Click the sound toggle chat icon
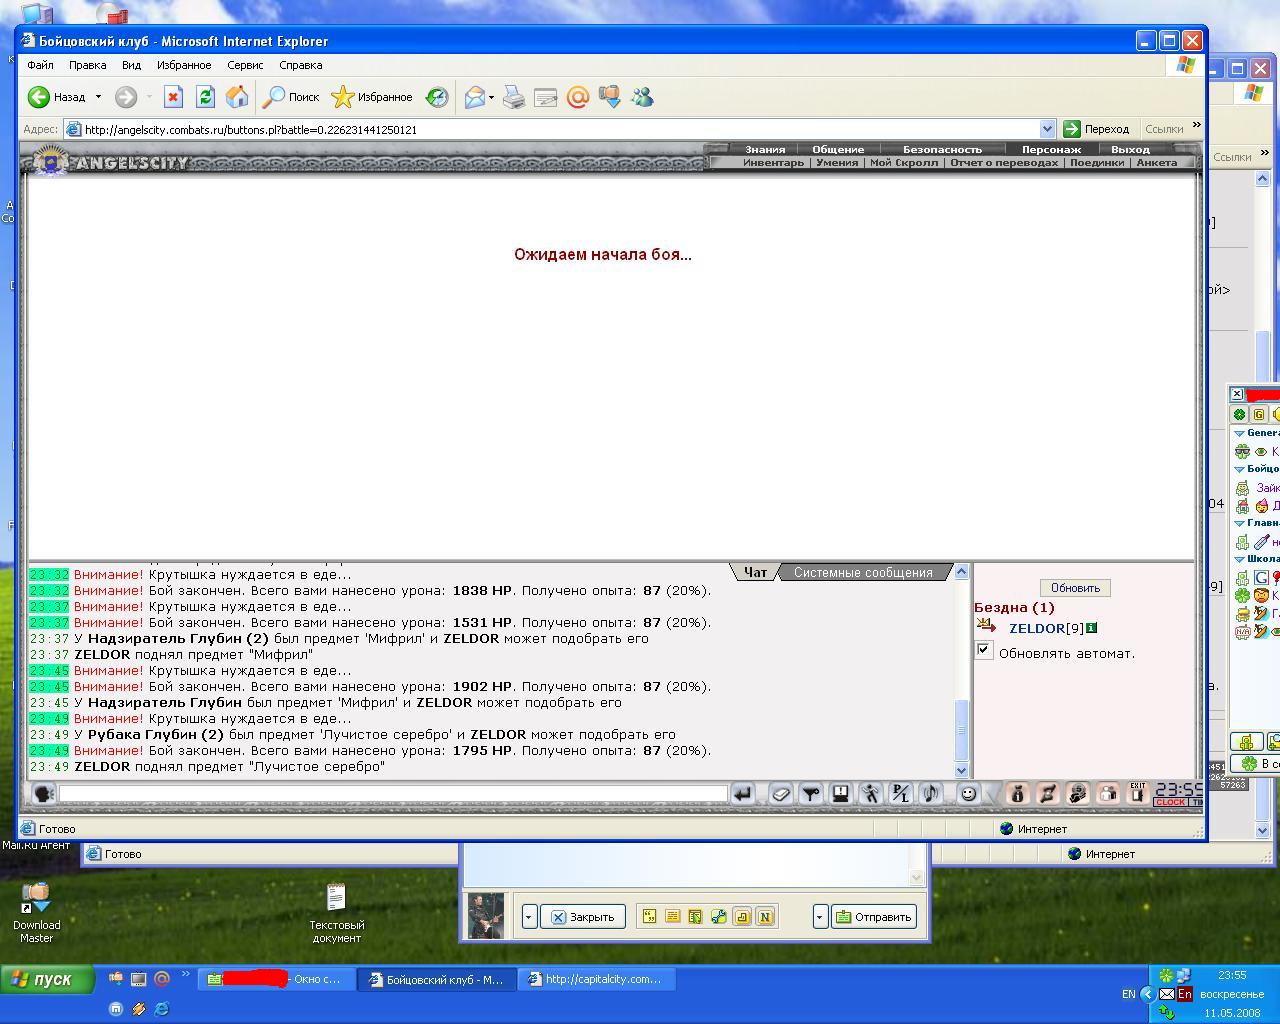 click(931, 794)
